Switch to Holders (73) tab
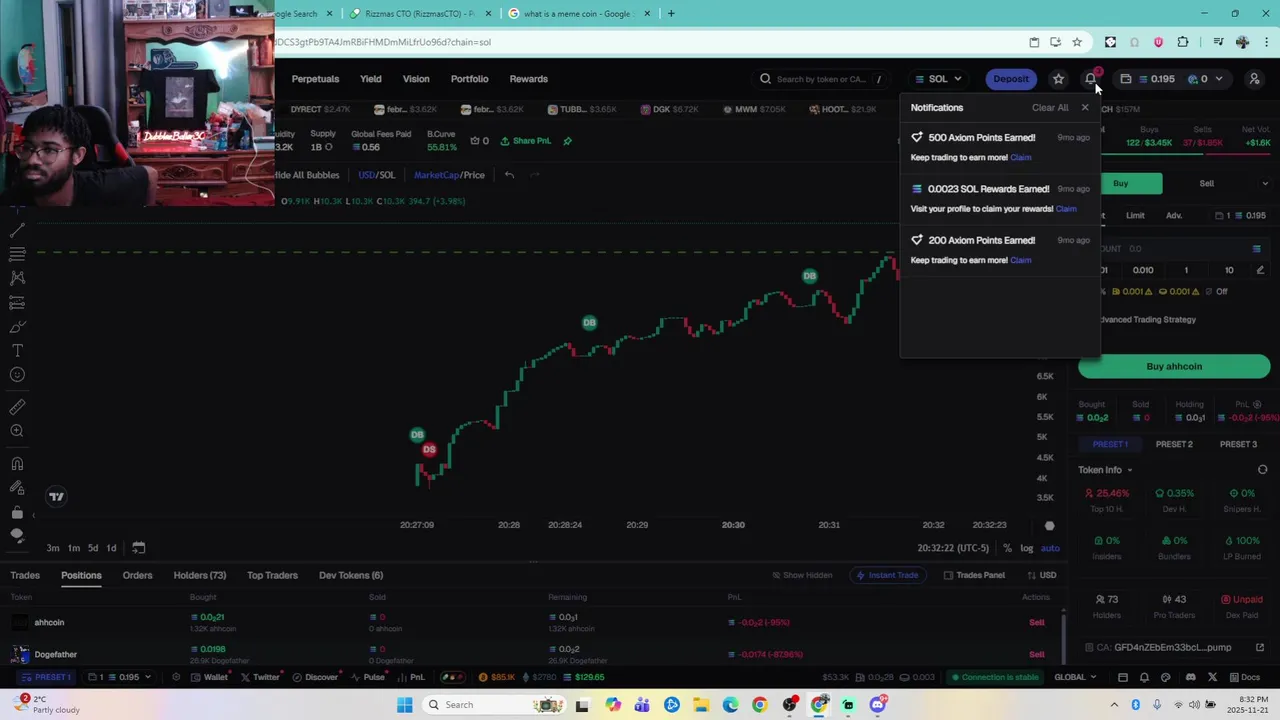 (200, 575)
